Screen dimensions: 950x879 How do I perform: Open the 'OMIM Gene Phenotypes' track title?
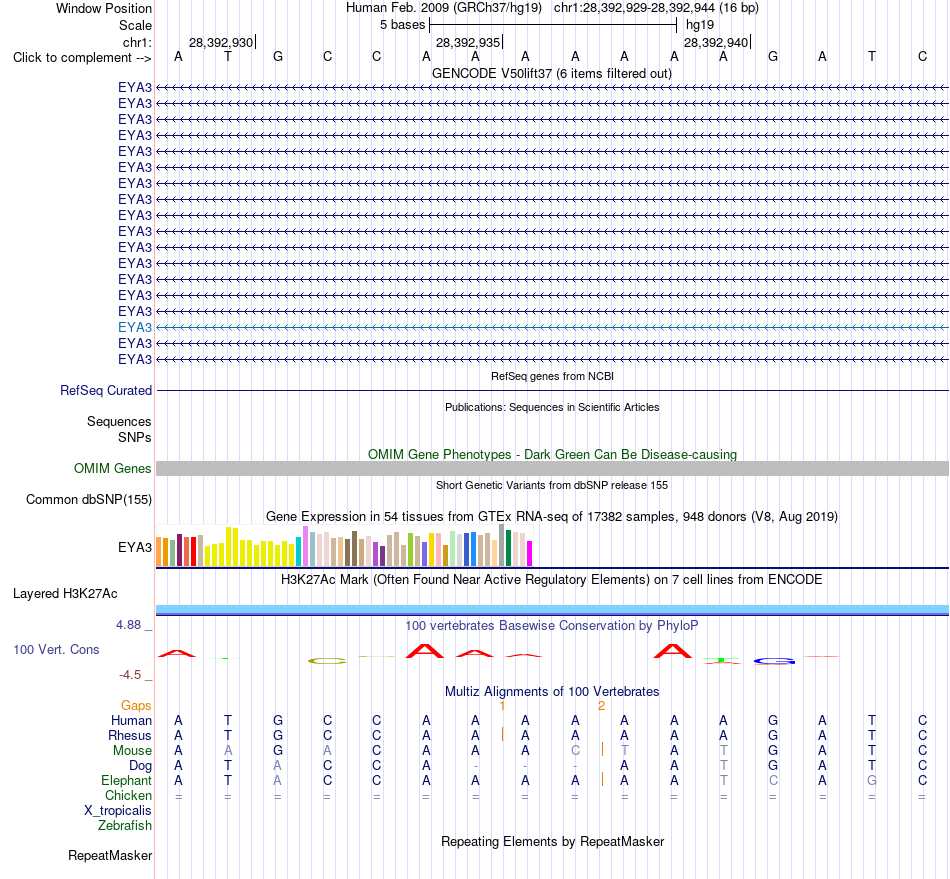coord(552,454)
